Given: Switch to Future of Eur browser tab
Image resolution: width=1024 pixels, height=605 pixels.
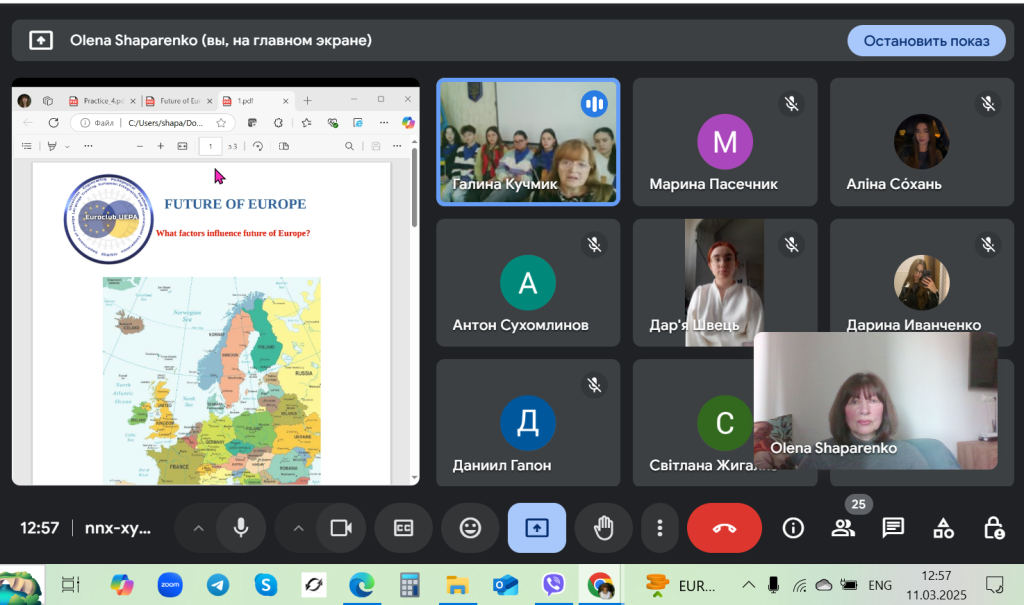Looking at the screenshot, I should point(179,101).
